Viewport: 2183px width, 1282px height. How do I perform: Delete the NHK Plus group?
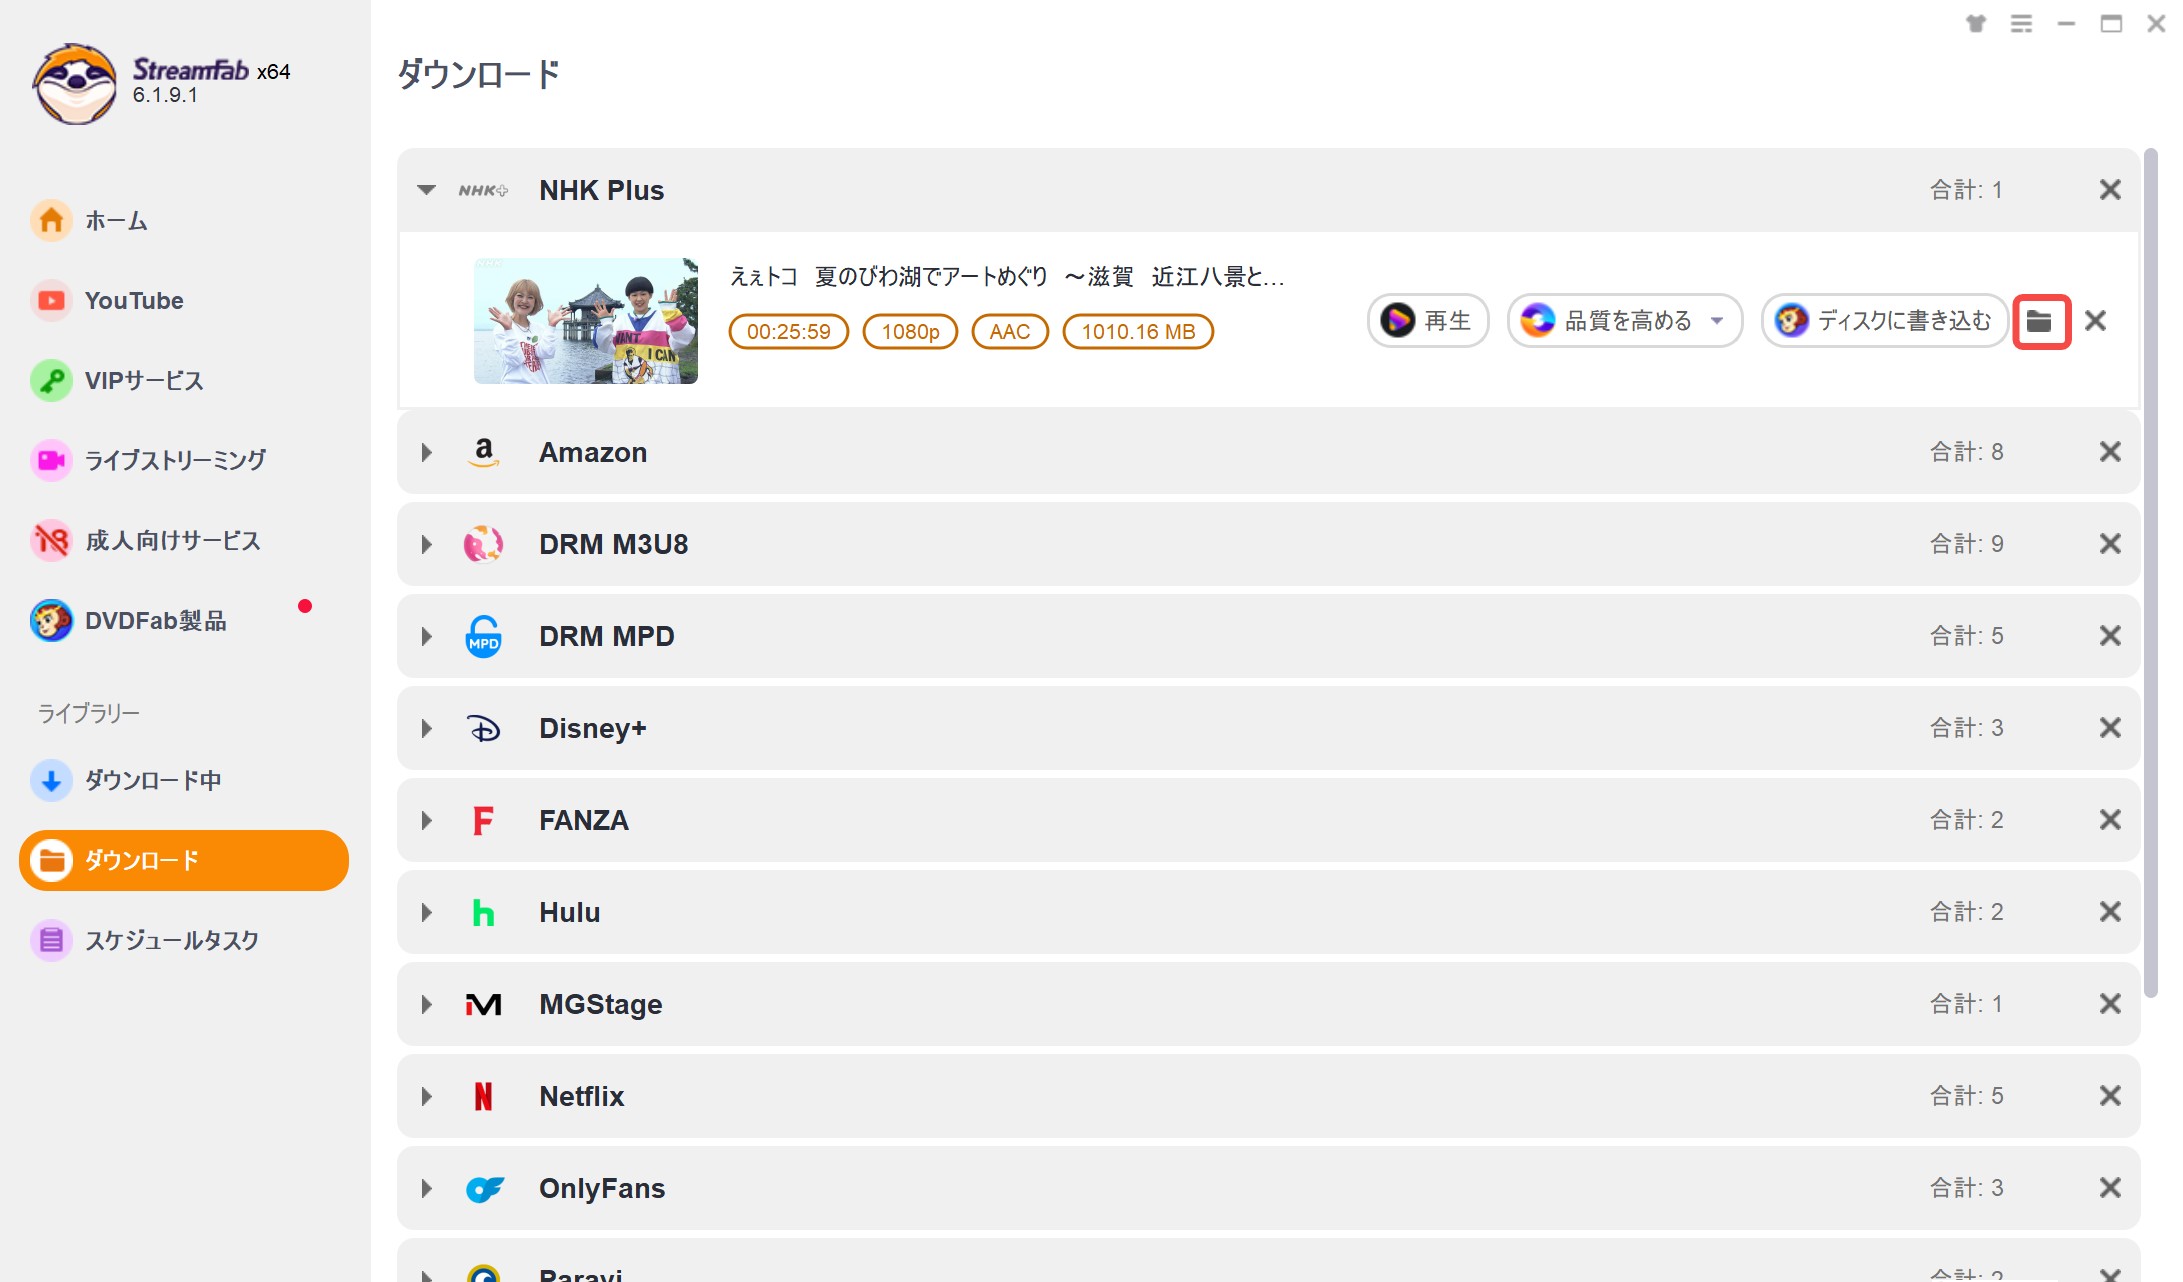click(2110, 190)
